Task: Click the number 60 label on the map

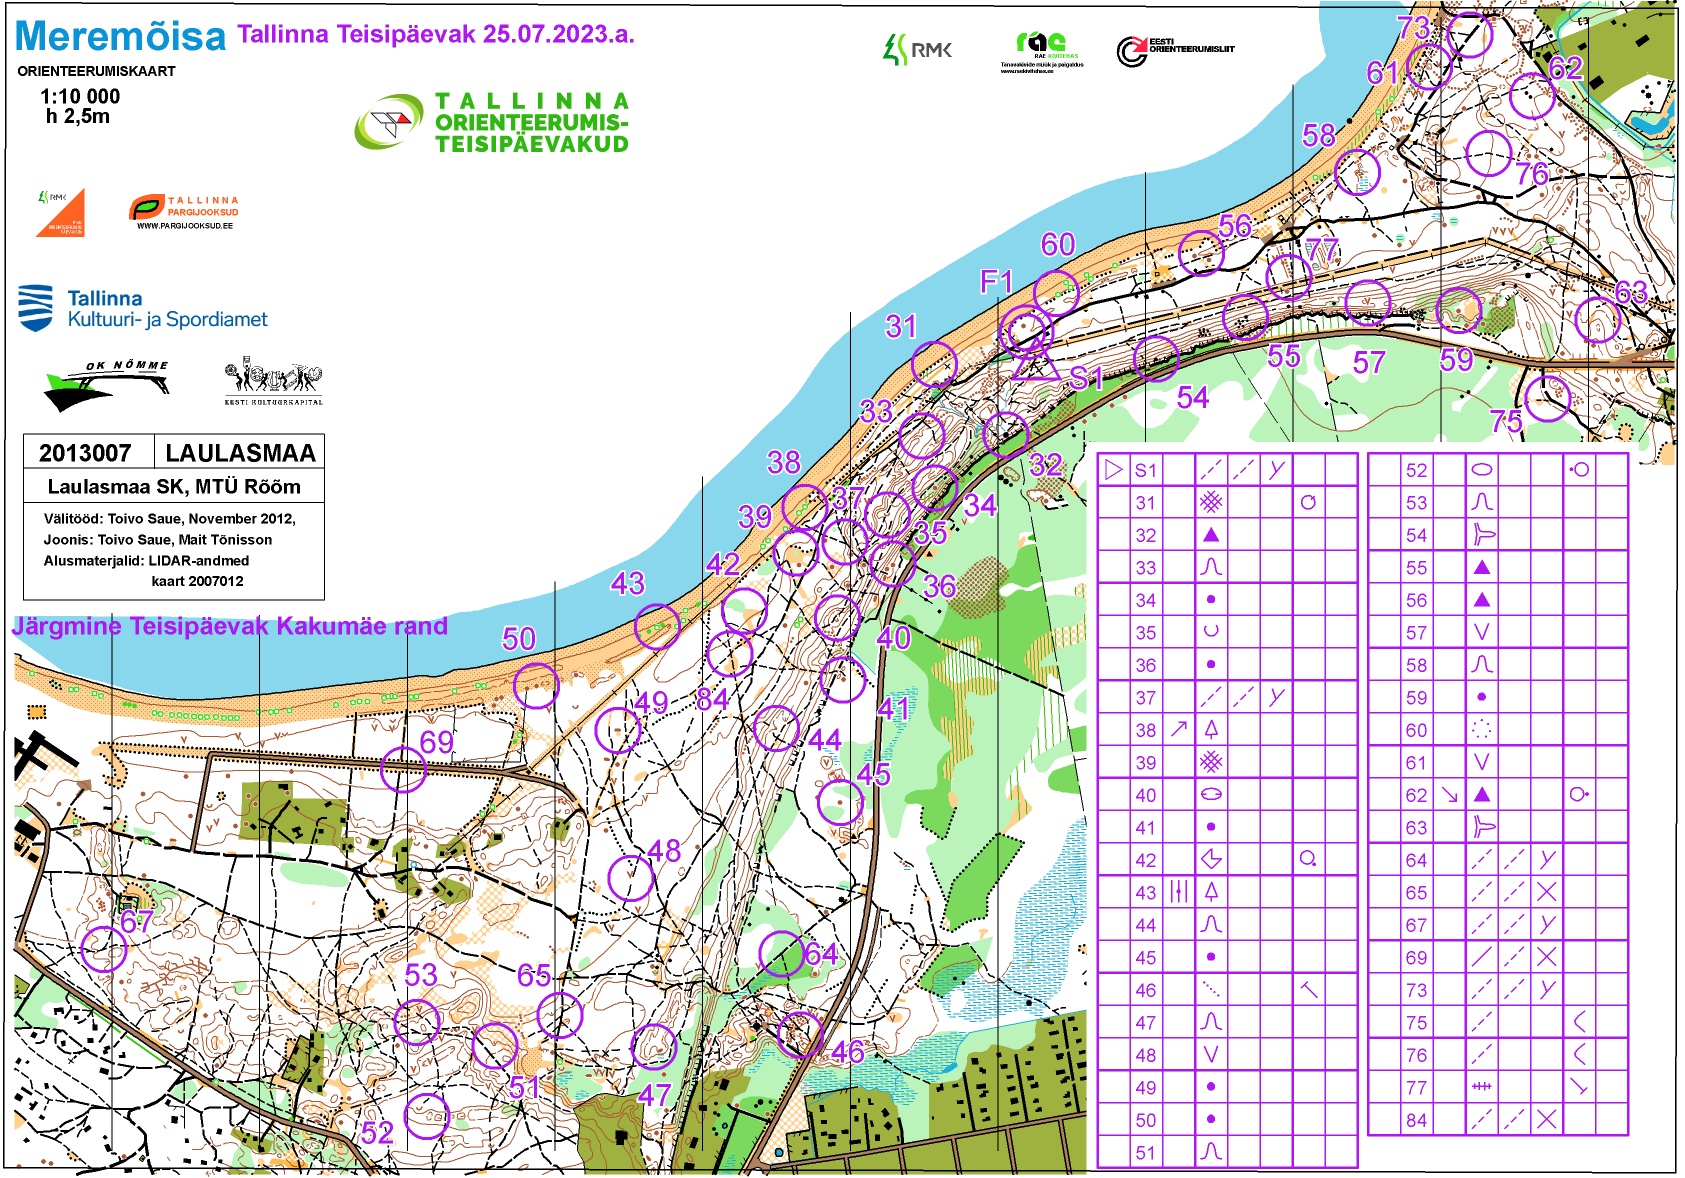Action: point(1058,245)
